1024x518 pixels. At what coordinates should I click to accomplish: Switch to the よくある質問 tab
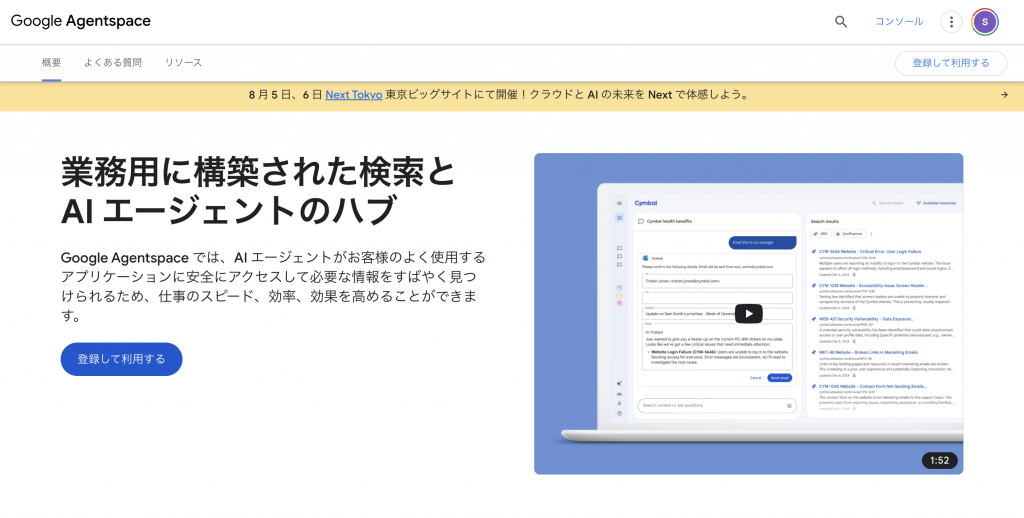coord(112,63)
